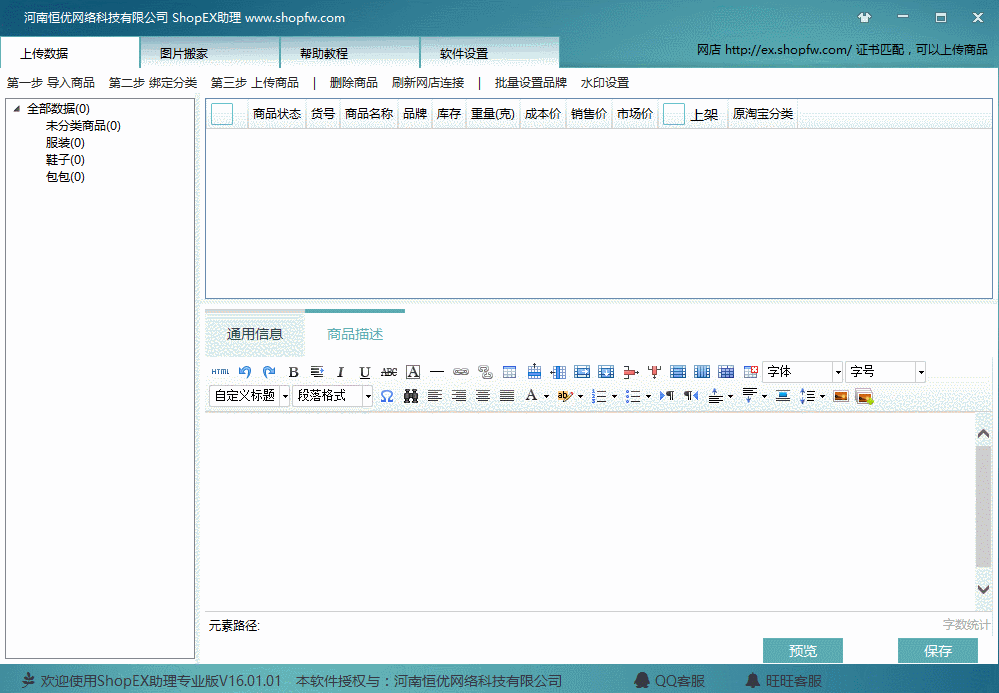Toggle the 上架 checkbox in table header
Screen dimensions: 999x693
pos(674,114)
